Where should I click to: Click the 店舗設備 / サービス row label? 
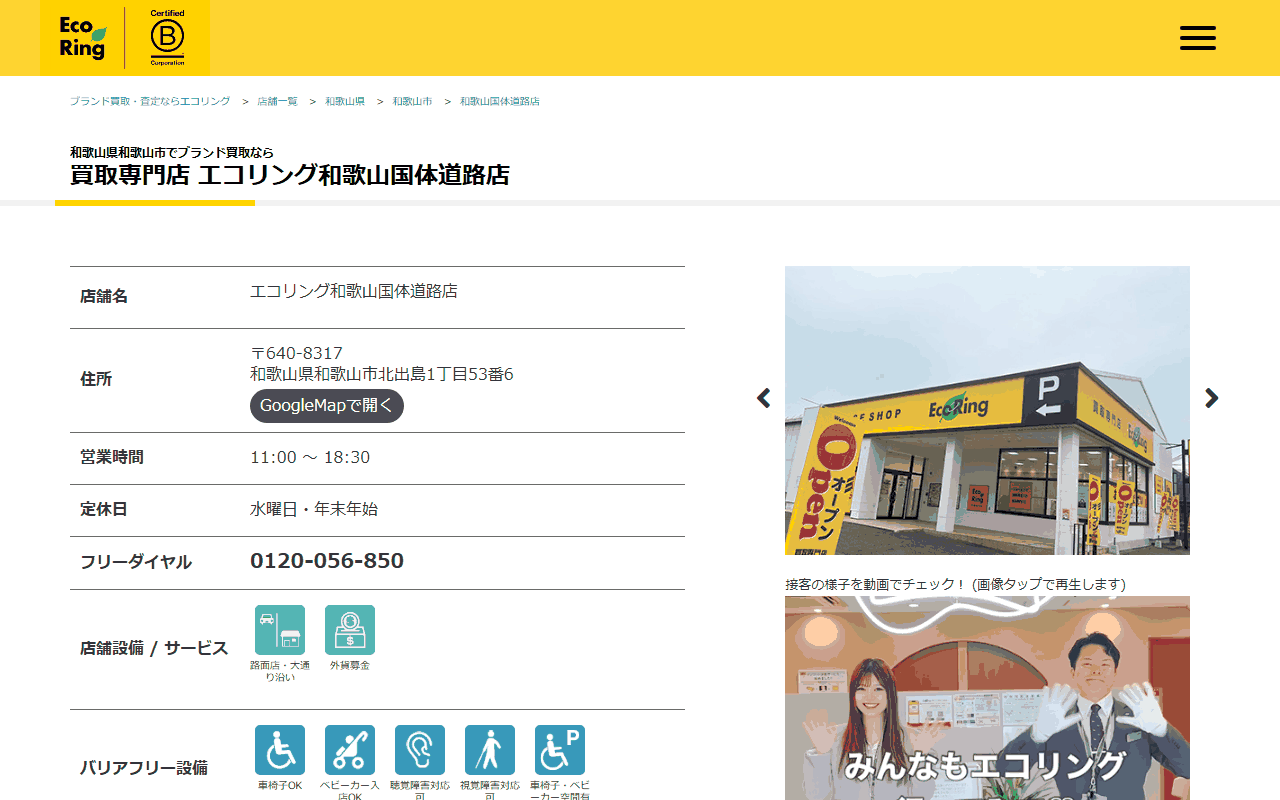point(154,648)
